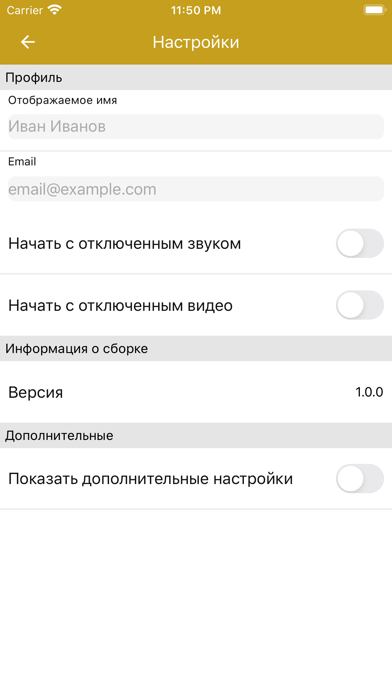This screenshot has width=392, height=696.
Task: Tap the Wi-Fi status icon
Action: click(55, 10)
